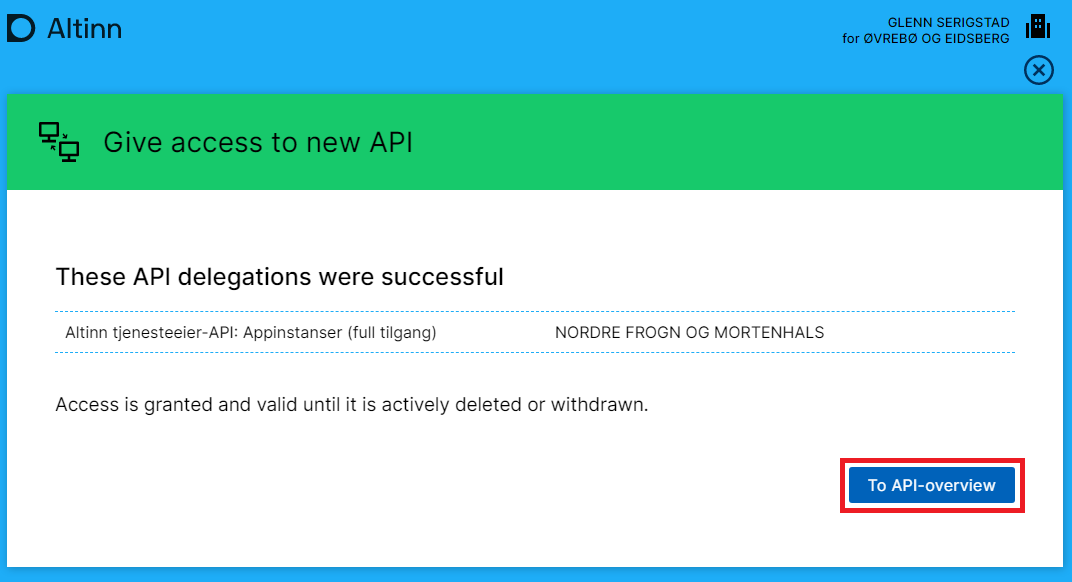Click the 'Access is granted and valid' message
1072x582 pixels.
(352, 405)
